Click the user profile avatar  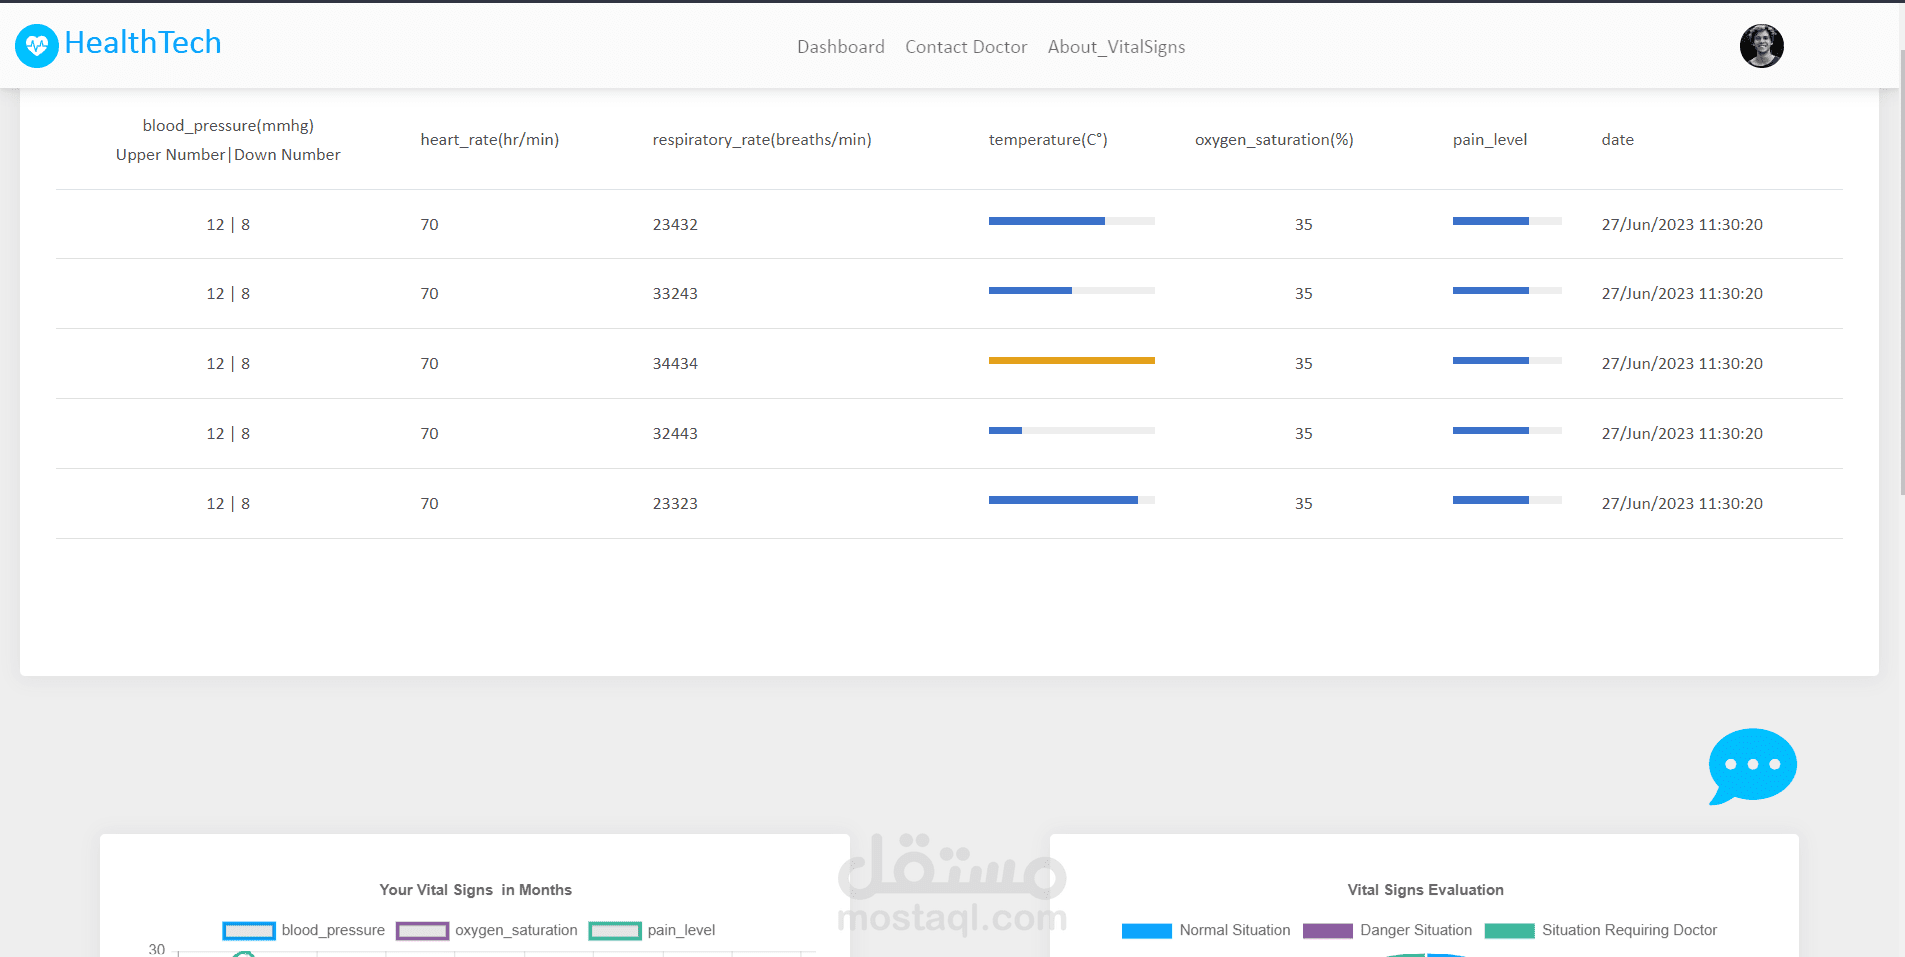click(1761, 46)
